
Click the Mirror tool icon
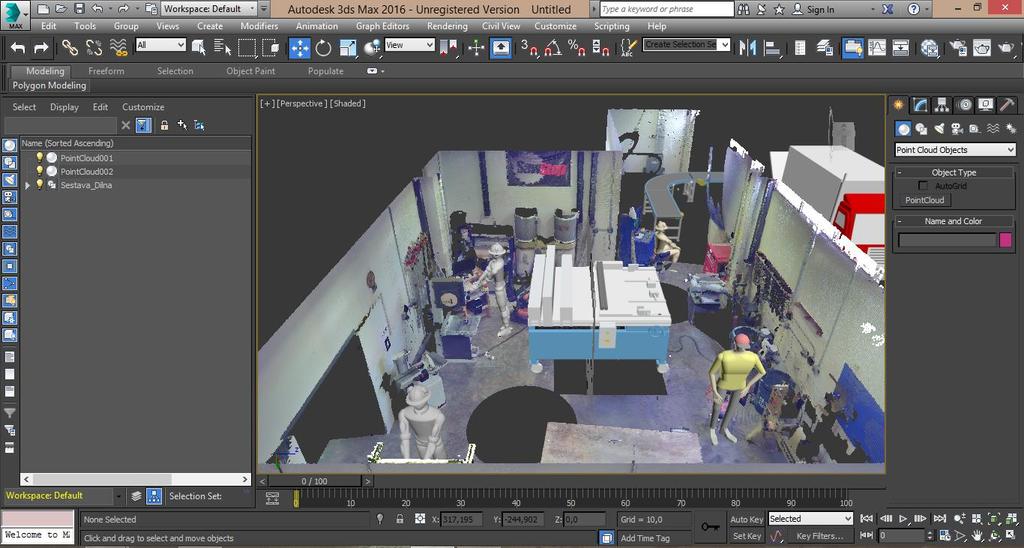coord(748,48)
